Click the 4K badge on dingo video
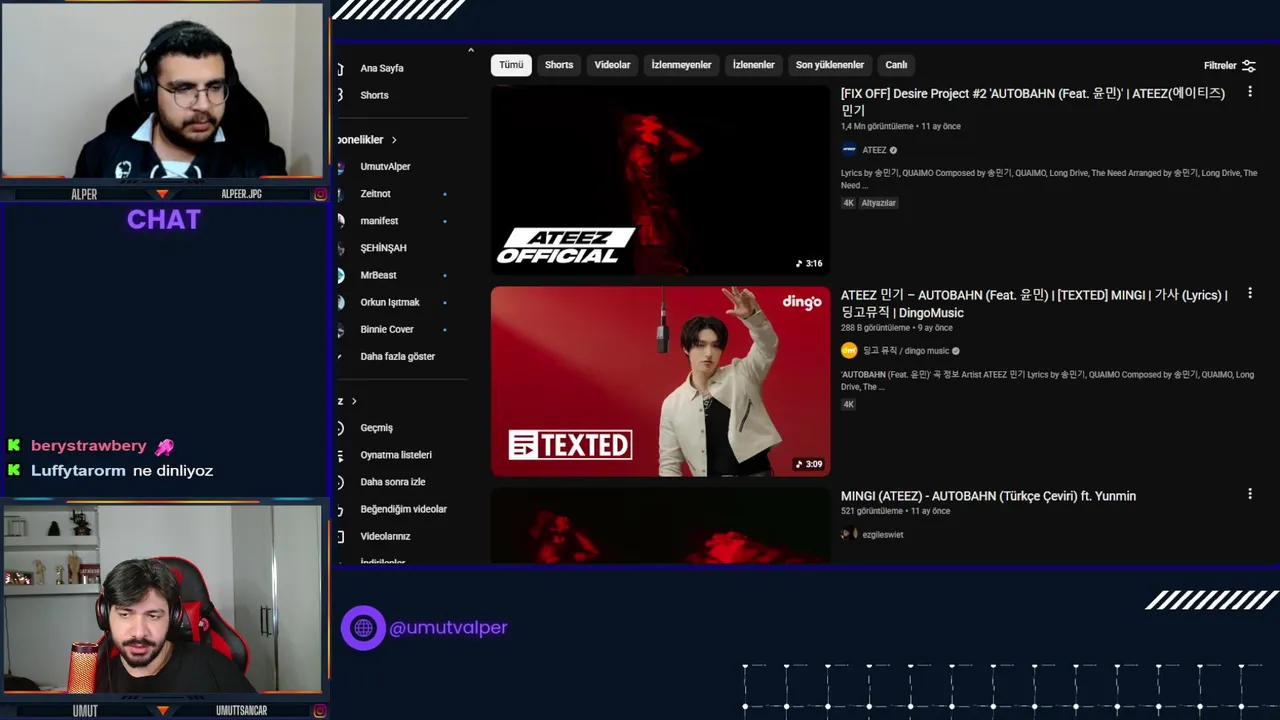The image size is (1280, 720). coord(848,405)
